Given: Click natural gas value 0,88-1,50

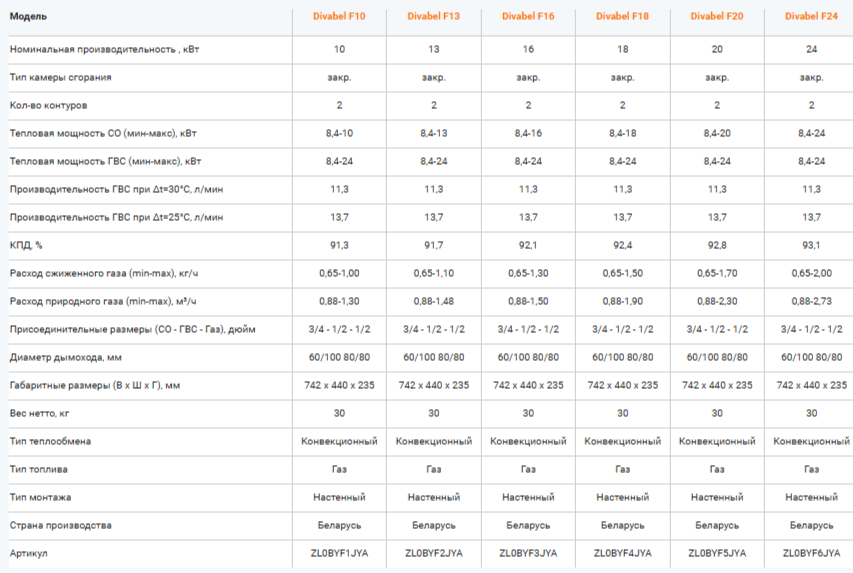Looking at the screenshot, I should (528, 301).
